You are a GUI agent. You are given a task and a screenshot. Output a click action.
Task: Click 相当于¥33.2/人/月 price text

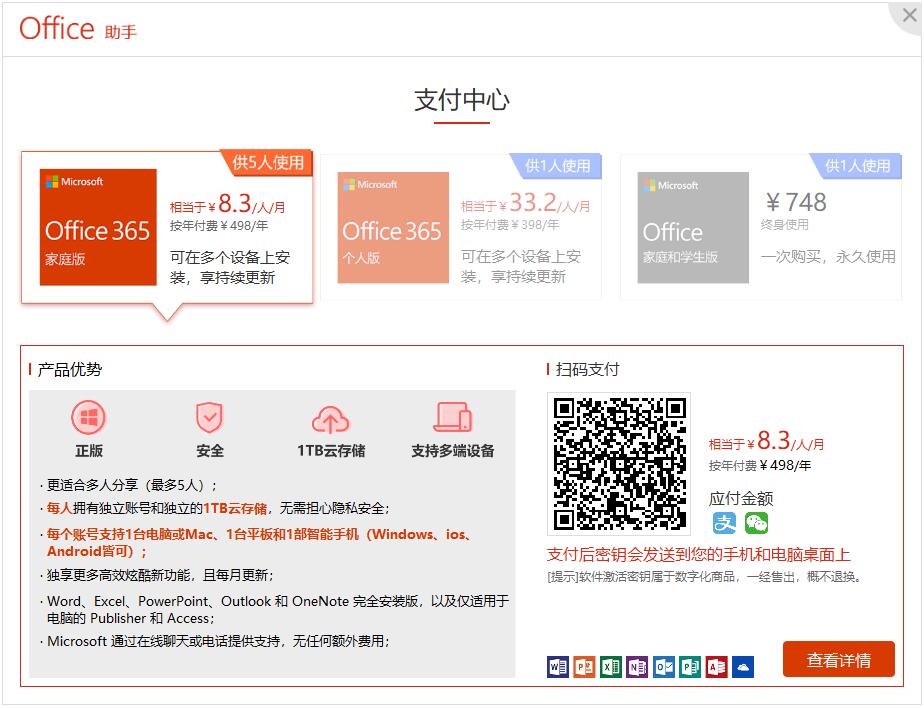525,203
